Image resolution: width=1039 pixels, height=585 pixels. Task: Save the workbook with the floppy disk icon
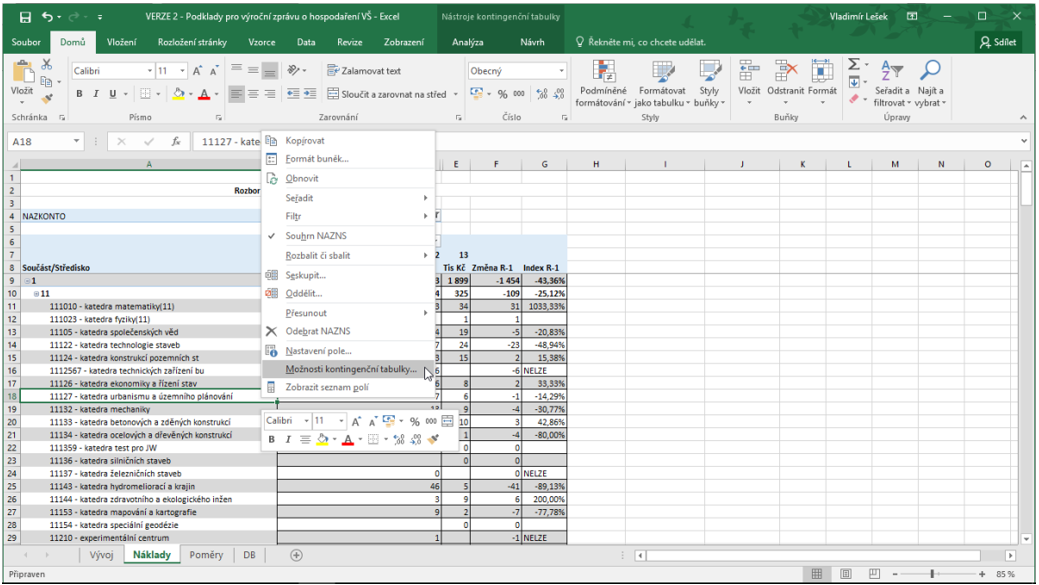25,17
